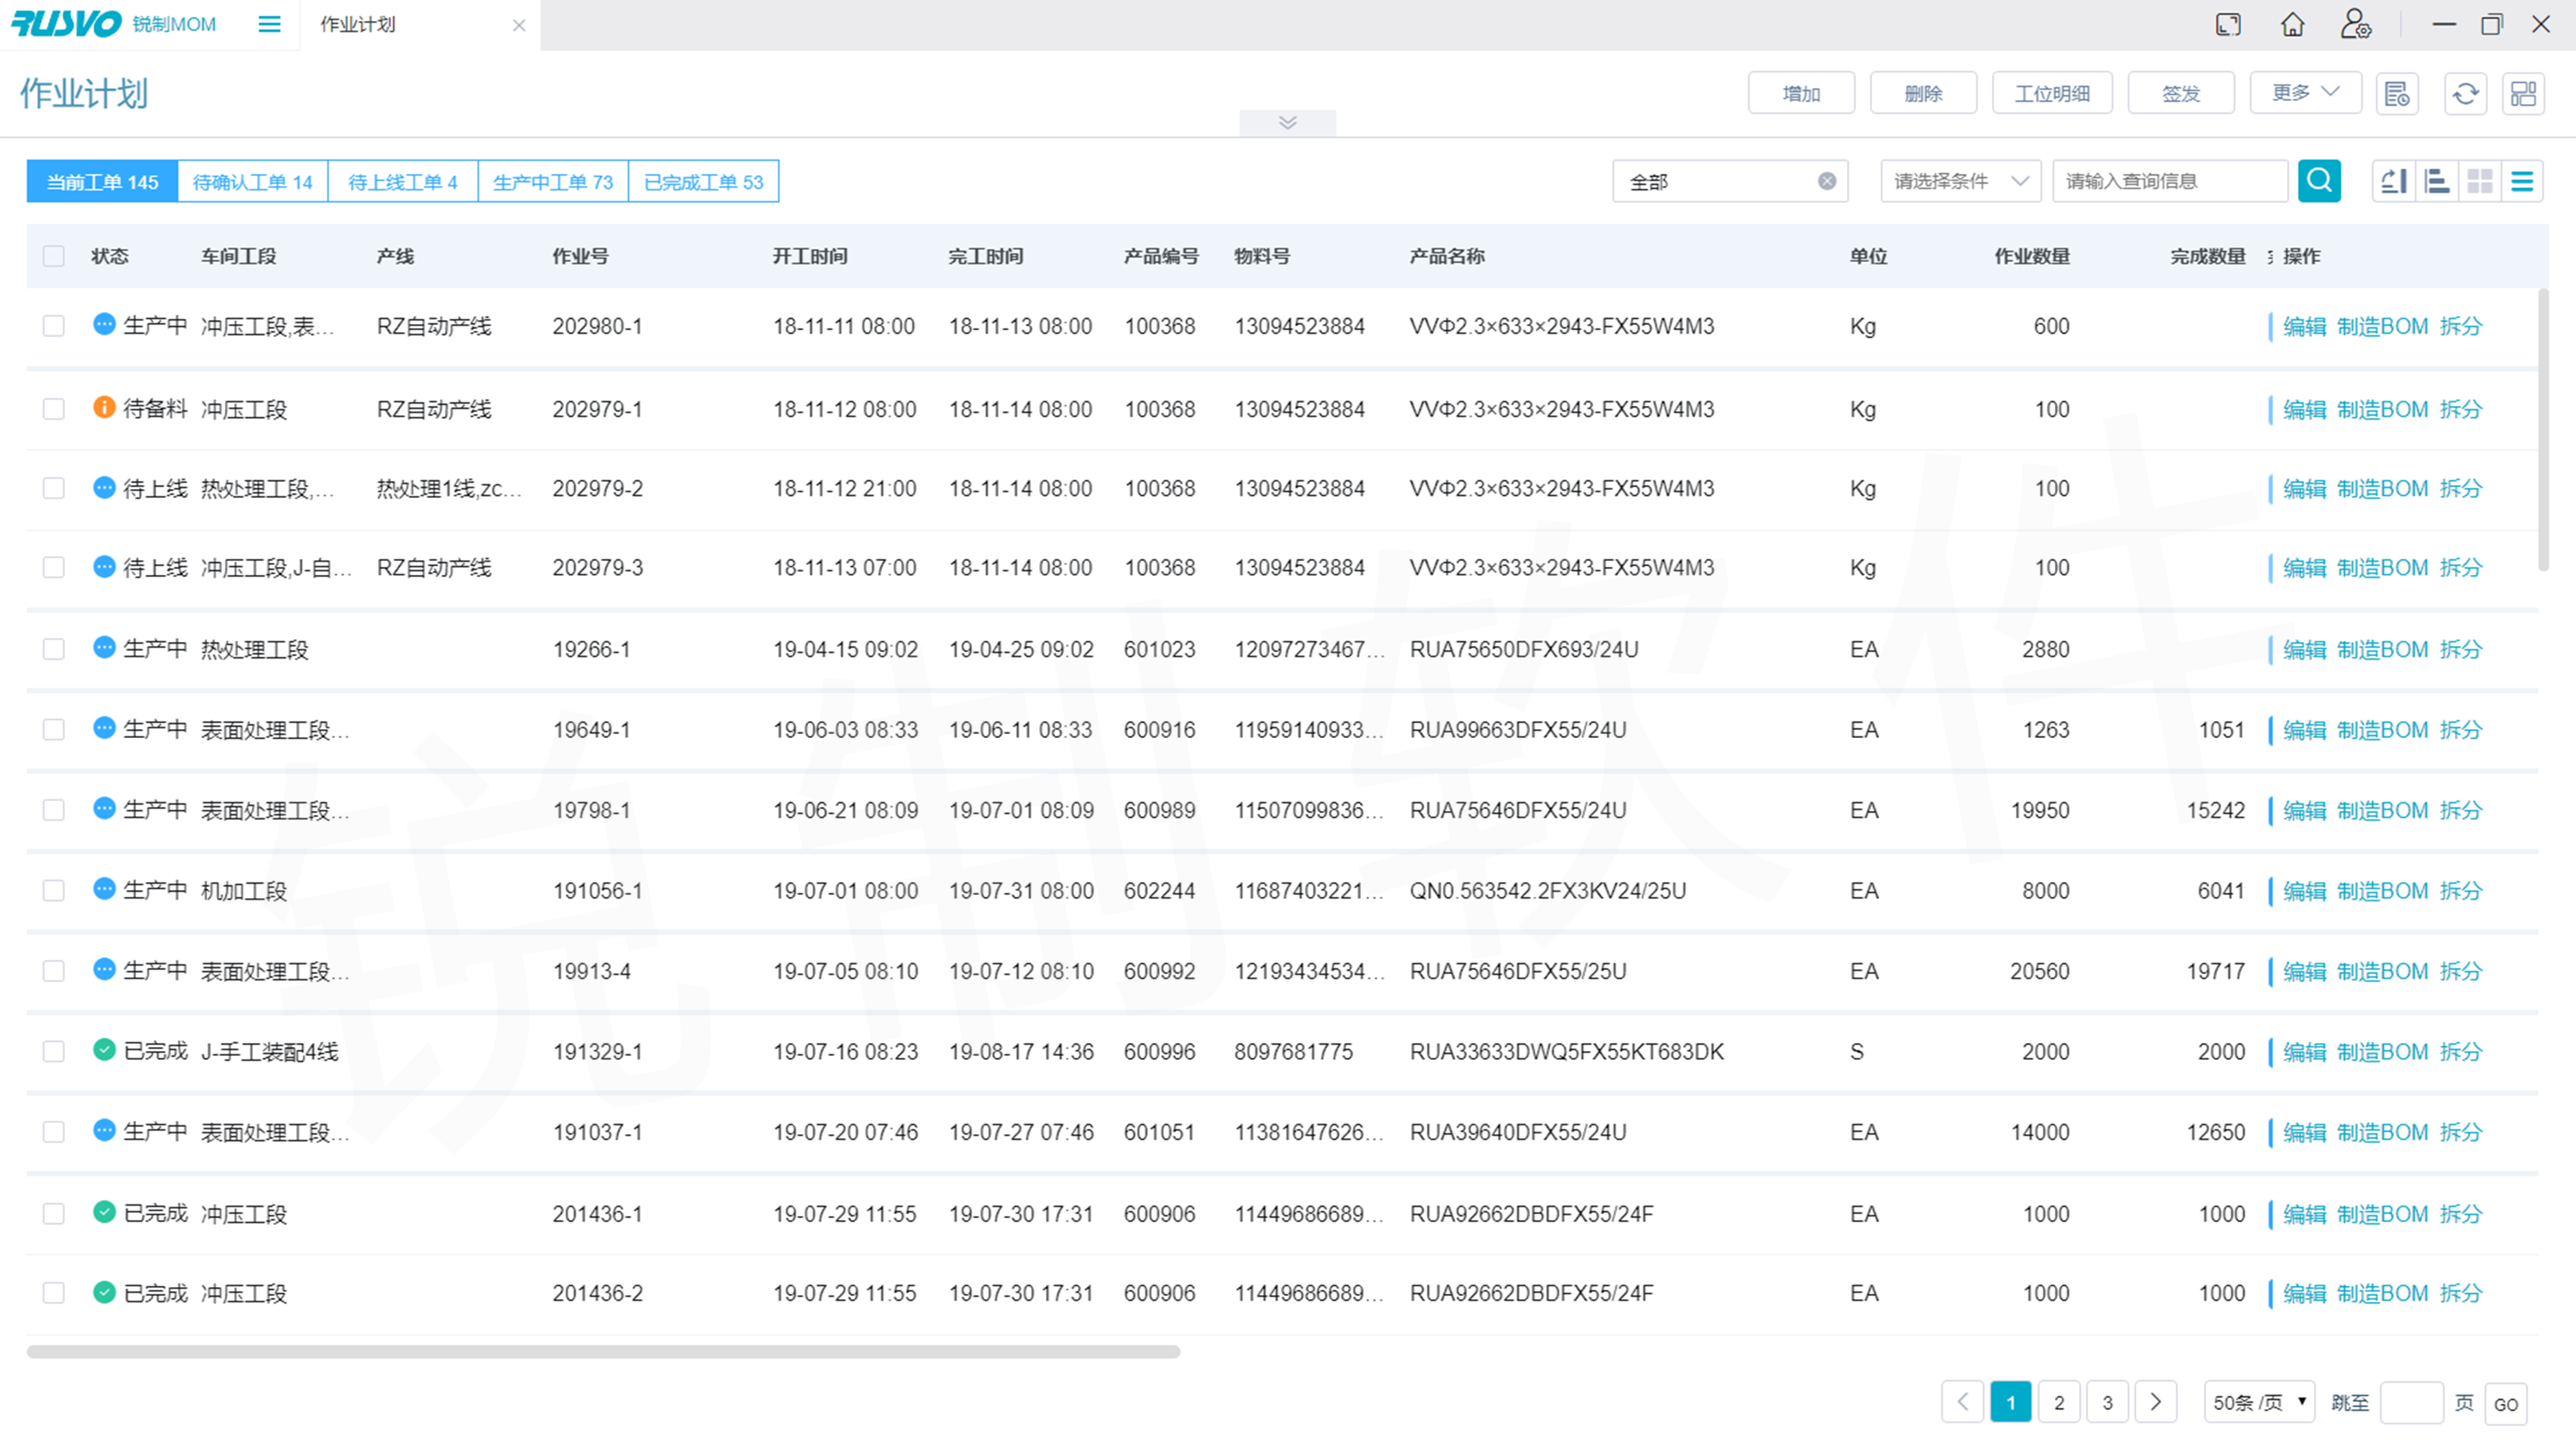Open 工位明细 details

2052,93
